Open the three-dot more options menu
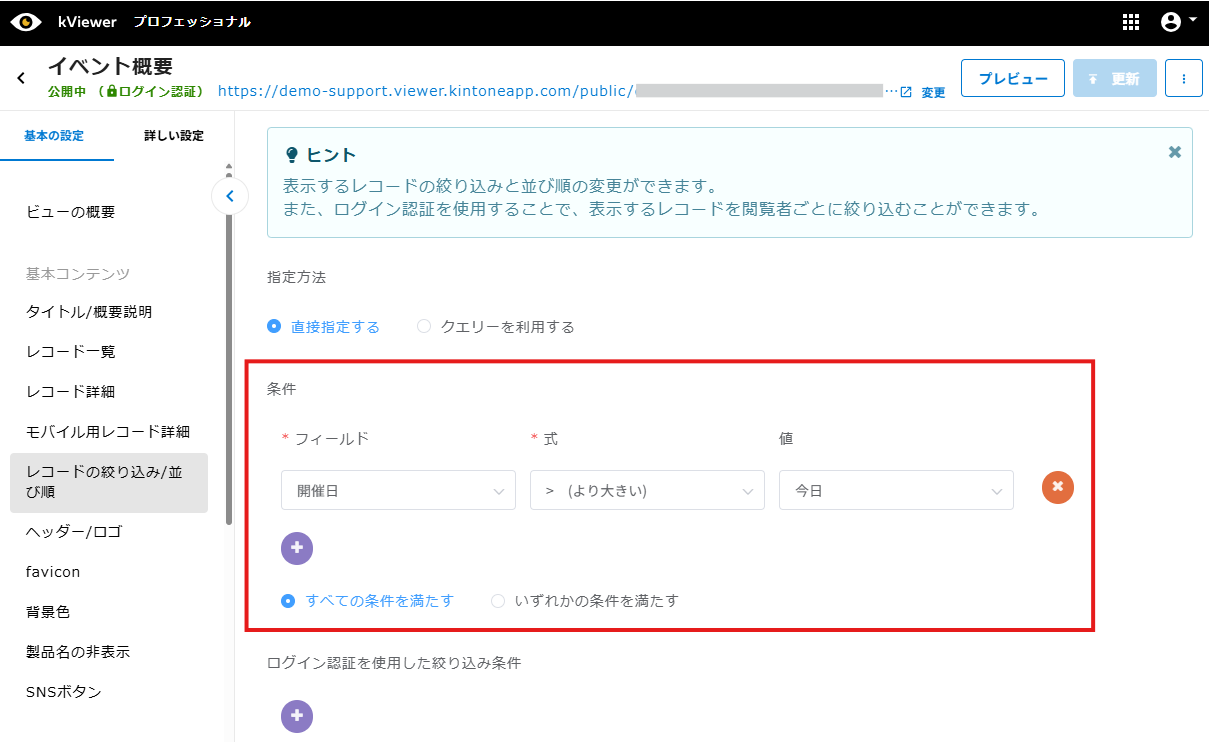1209x742 pixels. tap(1183, 78)
